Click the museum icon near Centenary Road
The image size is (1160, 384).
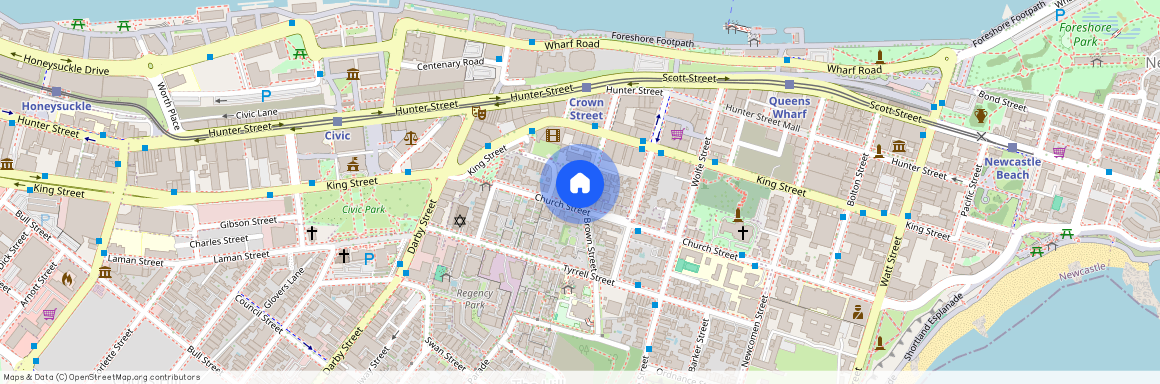352,74
